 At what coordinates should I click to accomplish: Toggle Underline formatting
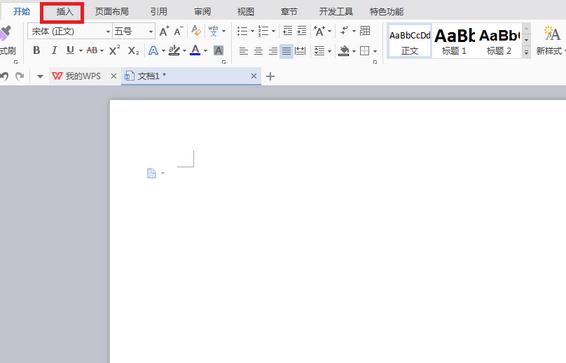coord(70,51)
